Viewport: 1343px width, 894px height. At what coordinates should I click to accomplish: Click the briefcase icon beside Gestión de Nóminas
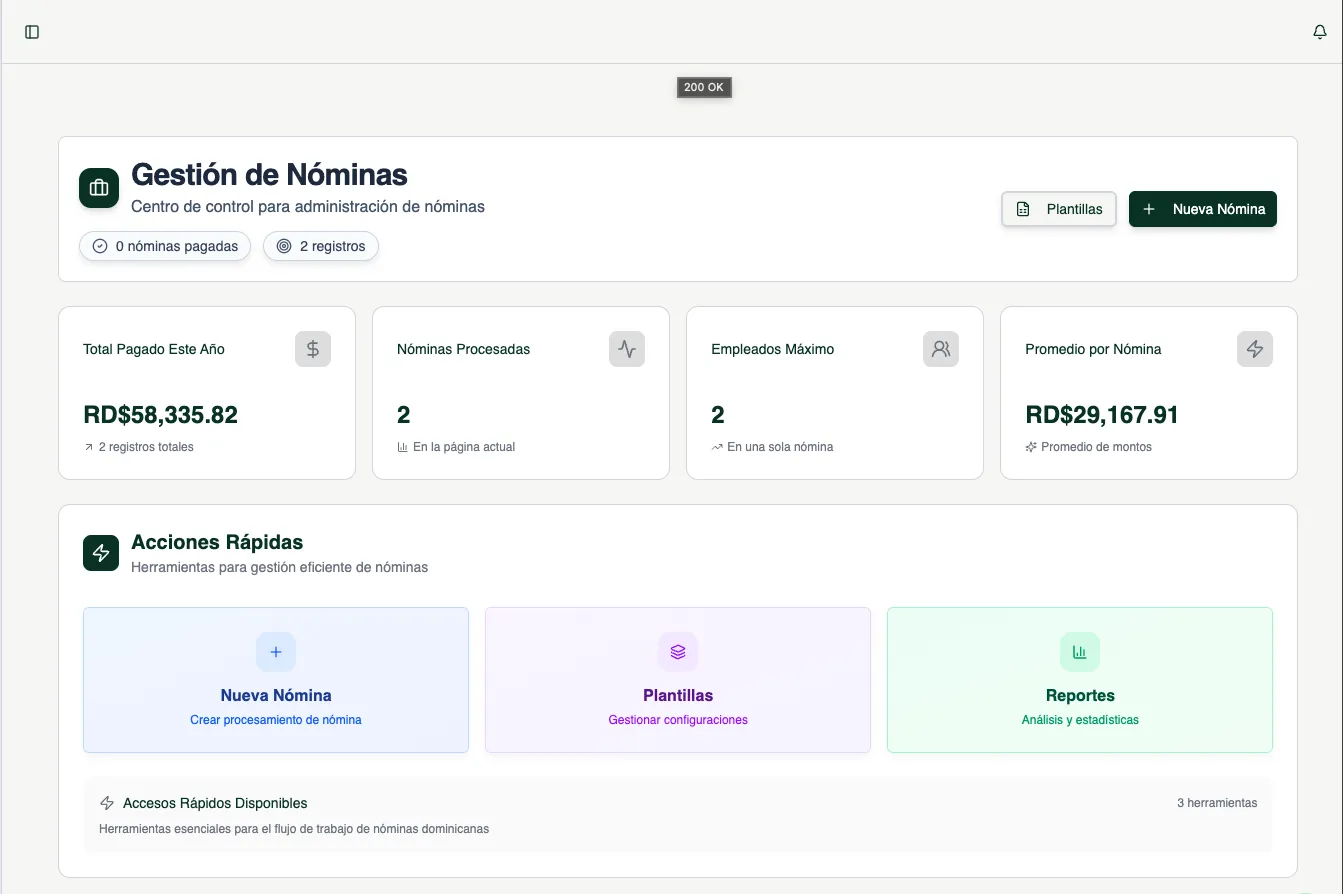tap(99, 188)
